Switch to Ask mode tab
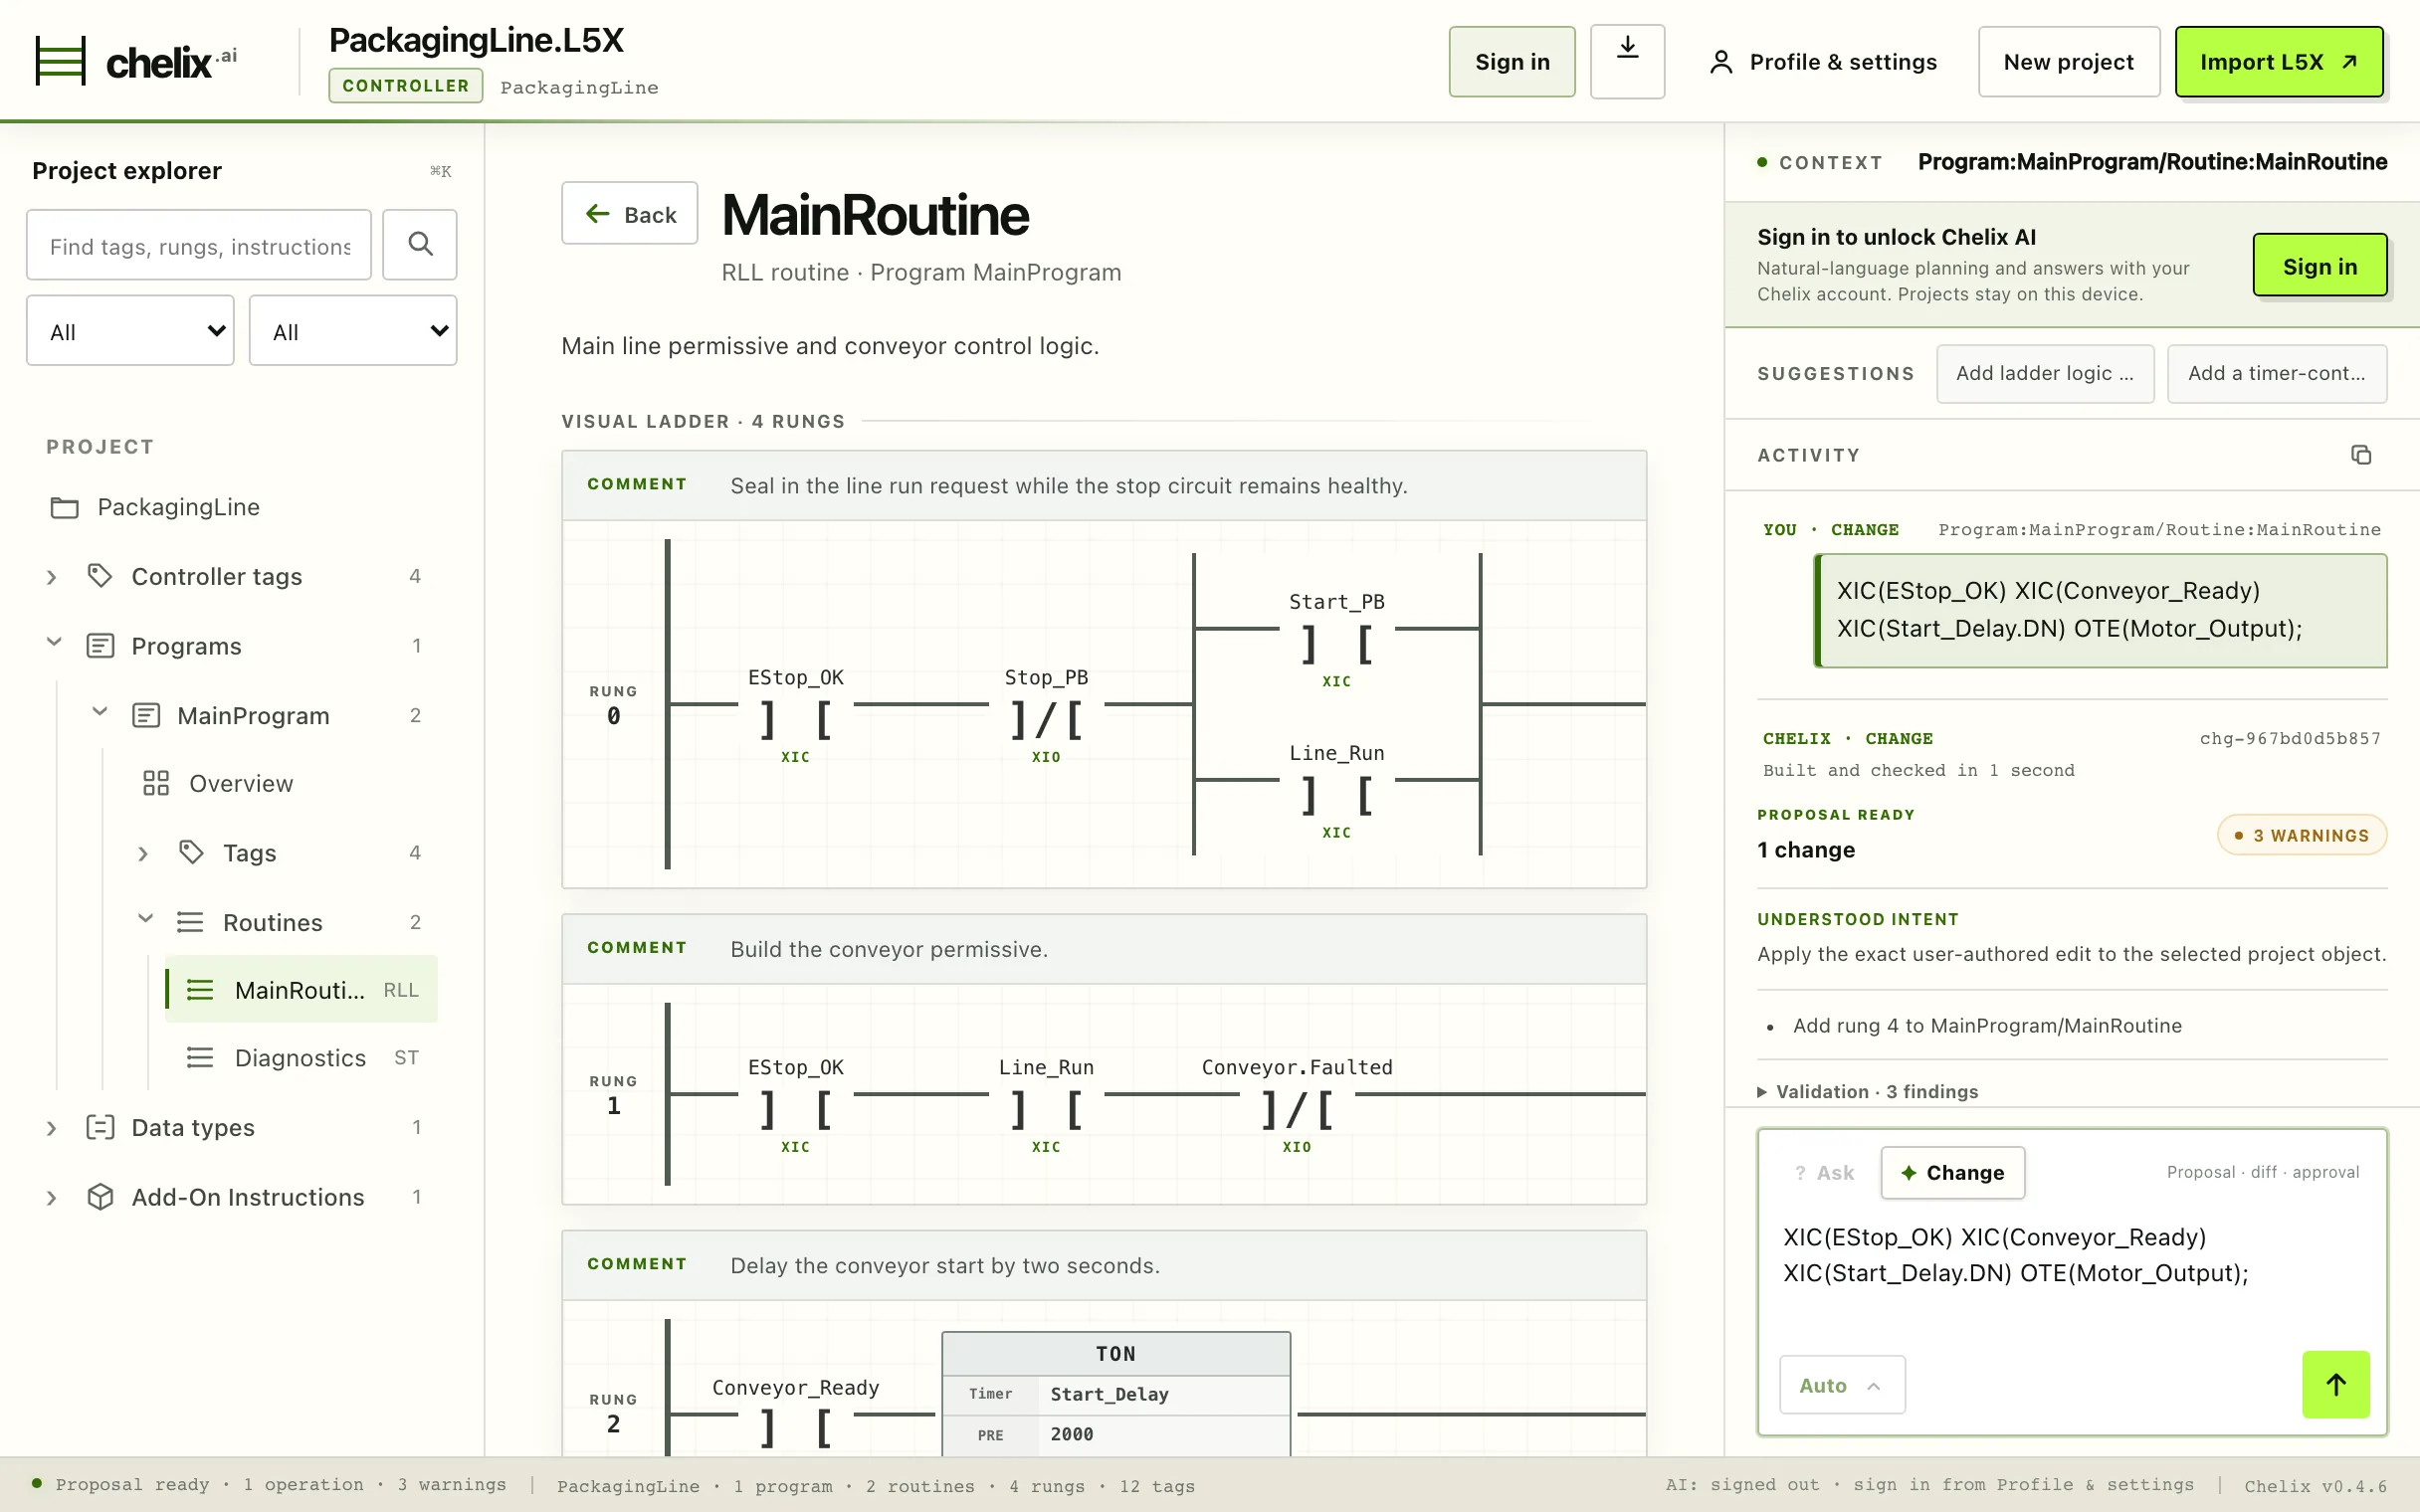The height and width of the screenshot is (1512, 2420). coord(1824,1173)
